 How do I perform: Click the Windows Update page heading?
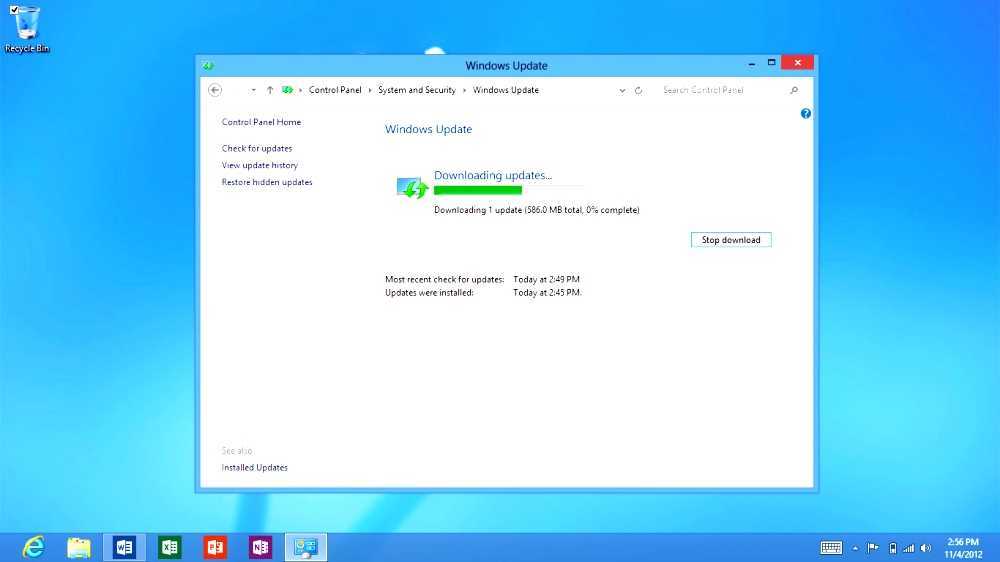(429, 129)
